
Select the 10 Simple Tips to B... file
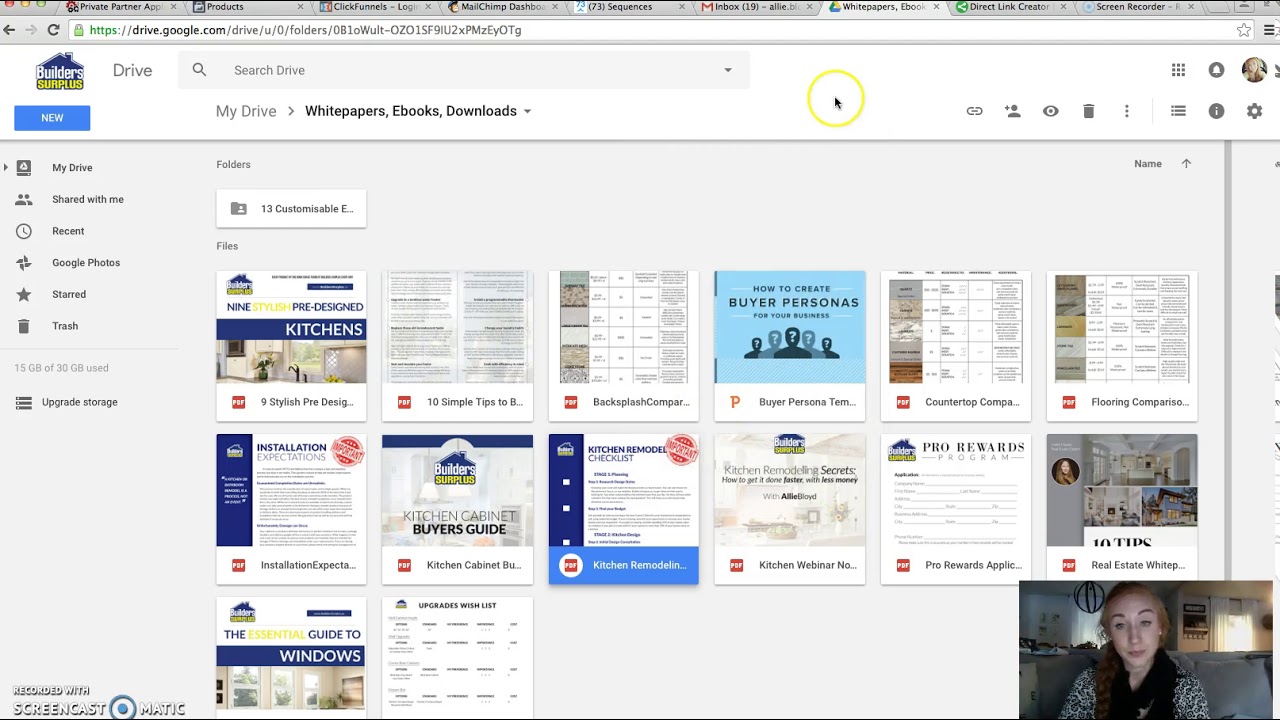pos(457,346)
